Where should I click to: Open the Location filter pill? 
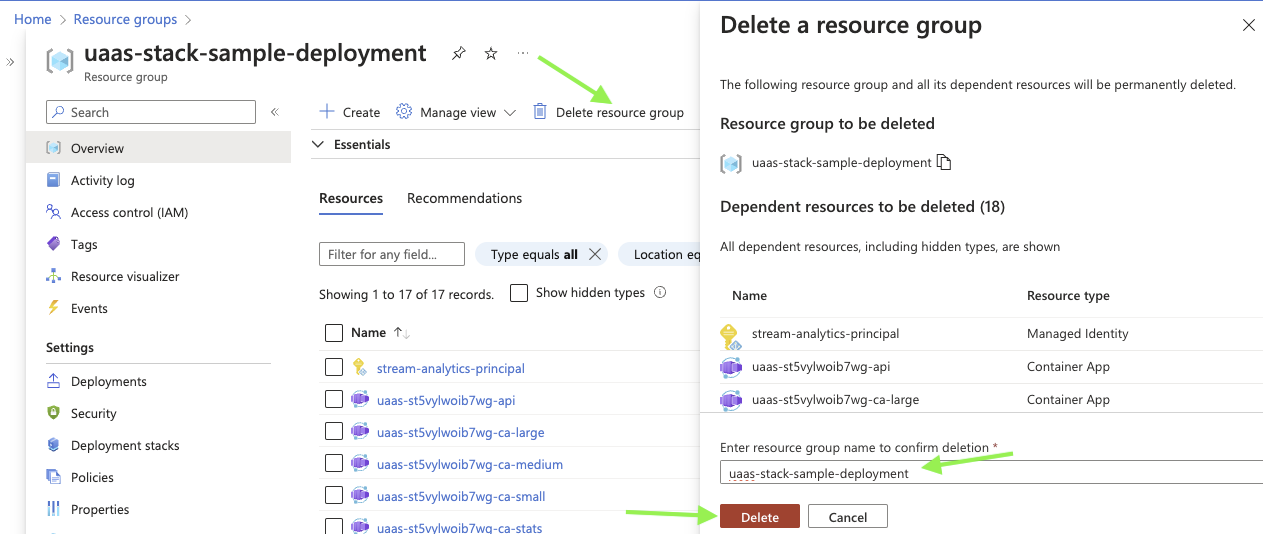point(660,254)
